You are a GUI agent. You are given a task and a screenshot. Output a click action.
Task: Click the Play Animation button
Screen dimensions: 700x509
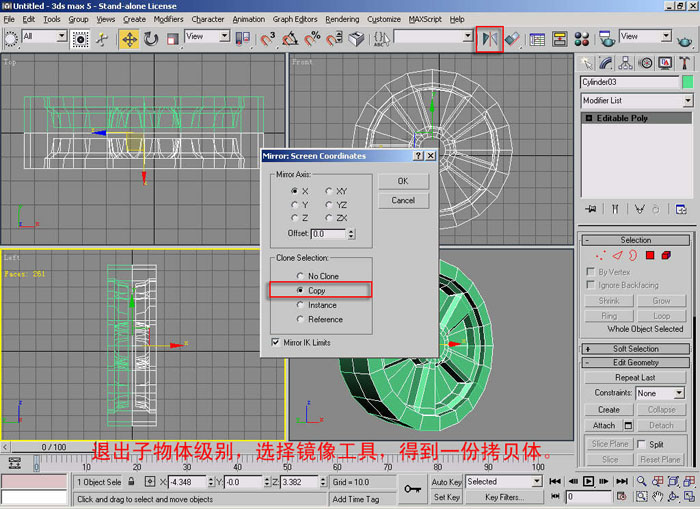point(588,481)
